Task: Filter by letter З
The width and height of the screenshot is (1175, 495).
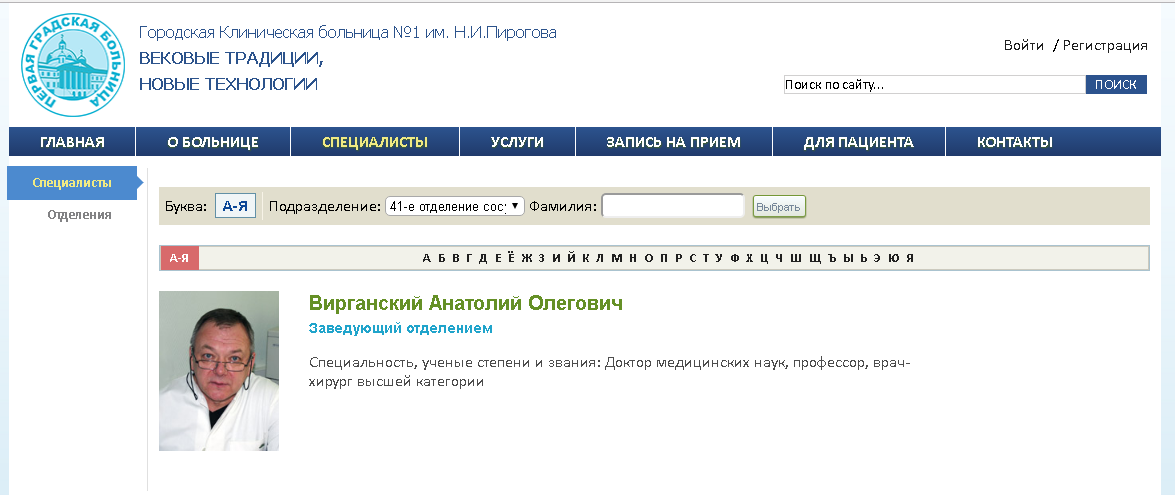Action: coord(541,258)
